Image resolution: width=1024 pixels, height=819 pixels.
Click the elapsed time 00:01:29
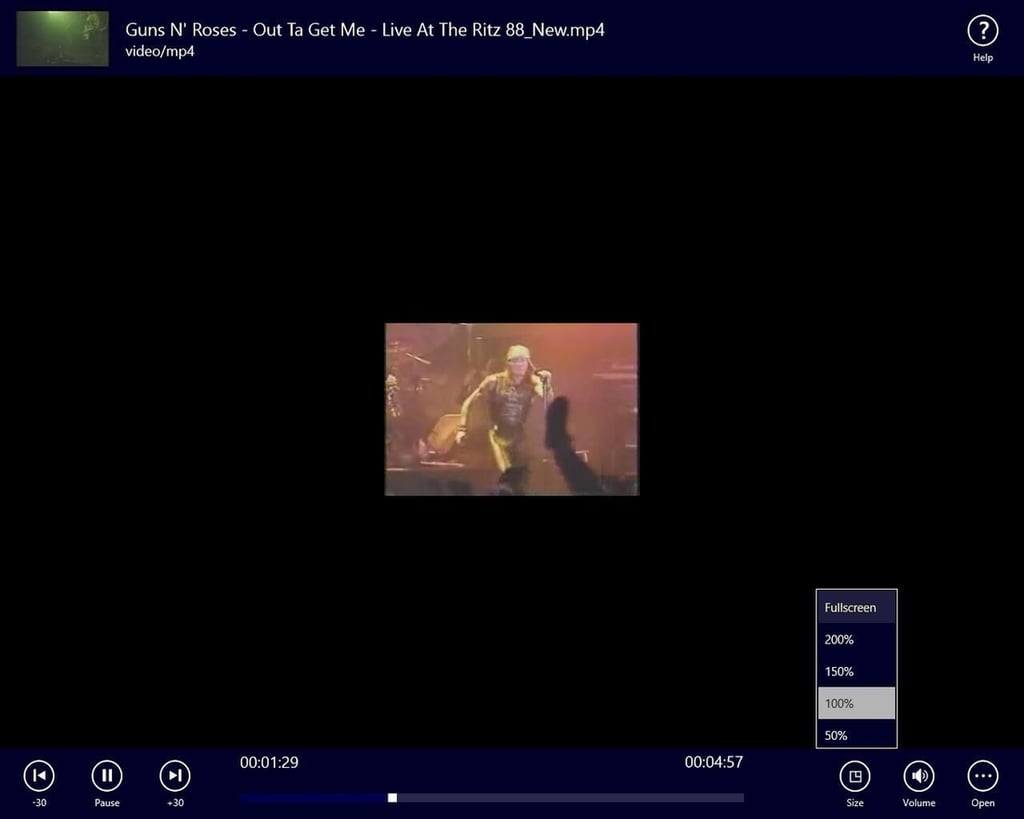point(269,762)
